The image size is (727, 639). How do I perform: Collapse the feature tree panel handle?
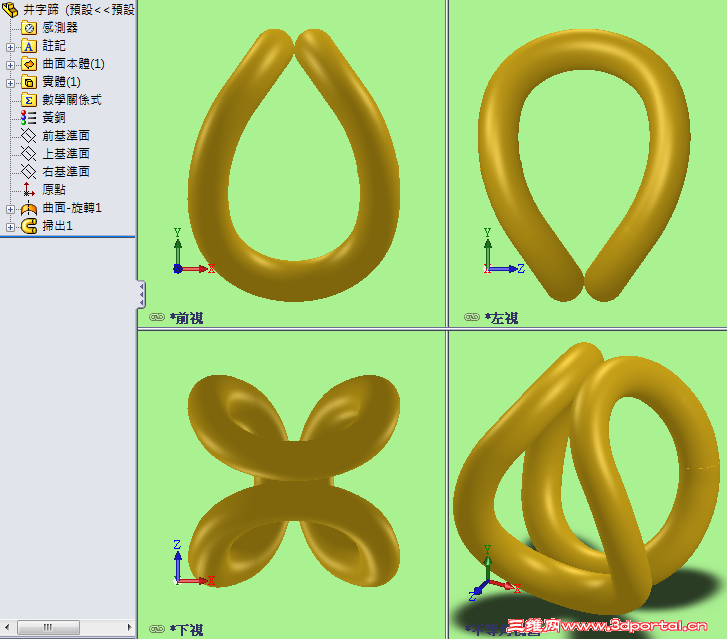click(x=141, y=294)
